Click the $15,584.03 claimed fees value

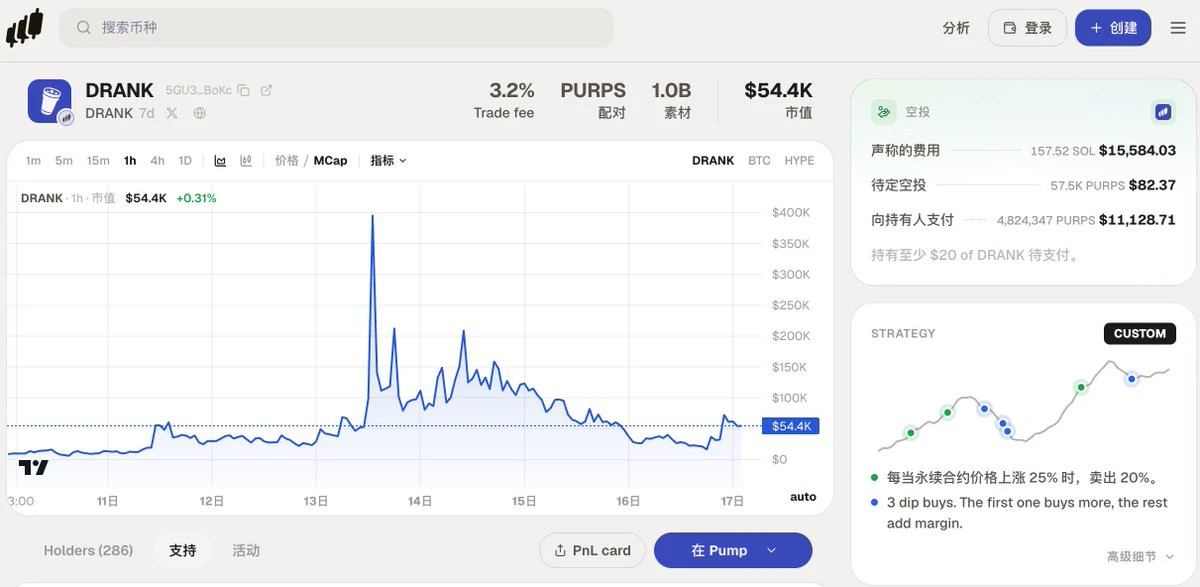(1137, 150)
